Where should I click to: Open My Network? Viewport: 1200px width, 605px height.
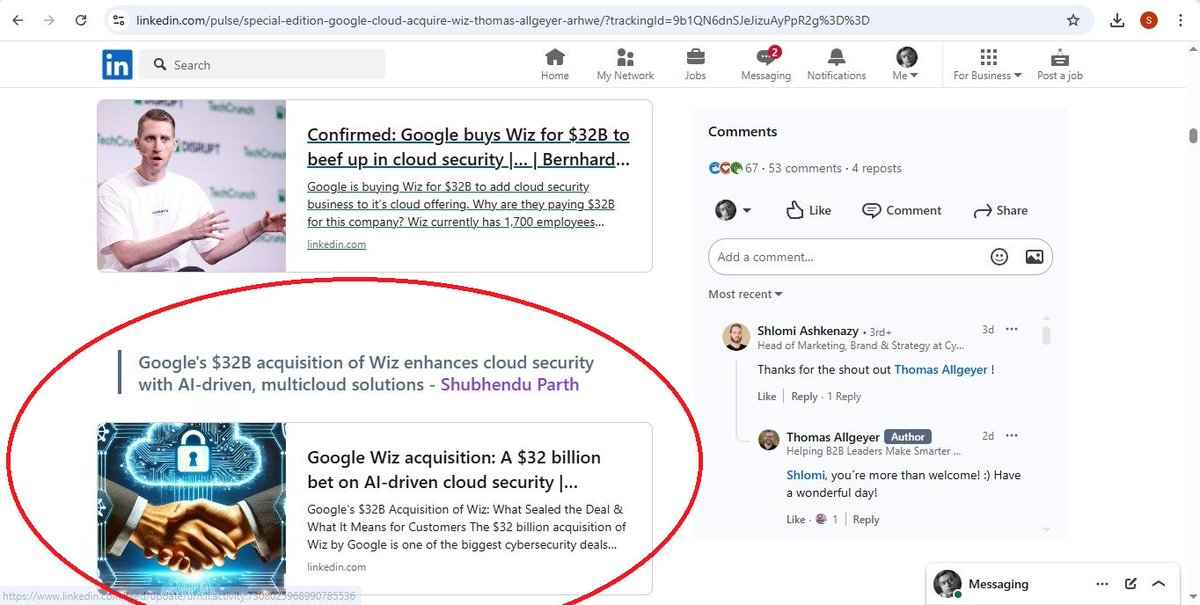coord(625,65)
